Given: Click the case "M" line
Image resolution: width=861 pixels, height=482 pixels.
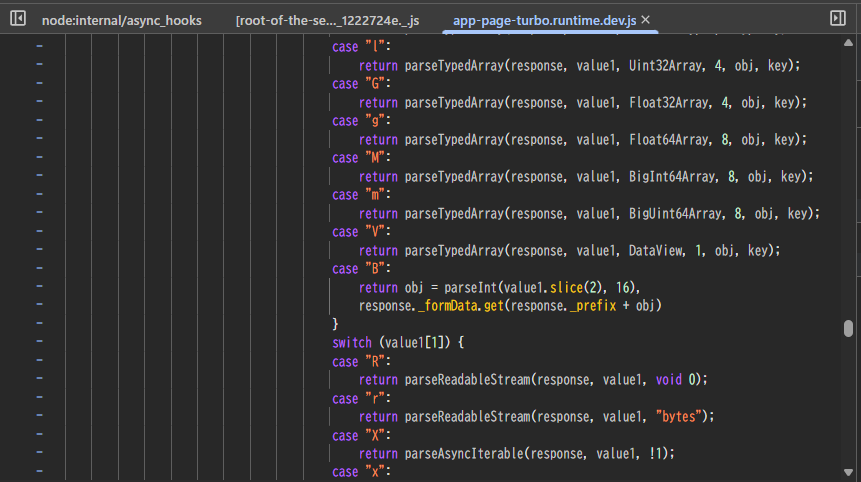Looking at the screenshot, I should click(x=361, y=158).
